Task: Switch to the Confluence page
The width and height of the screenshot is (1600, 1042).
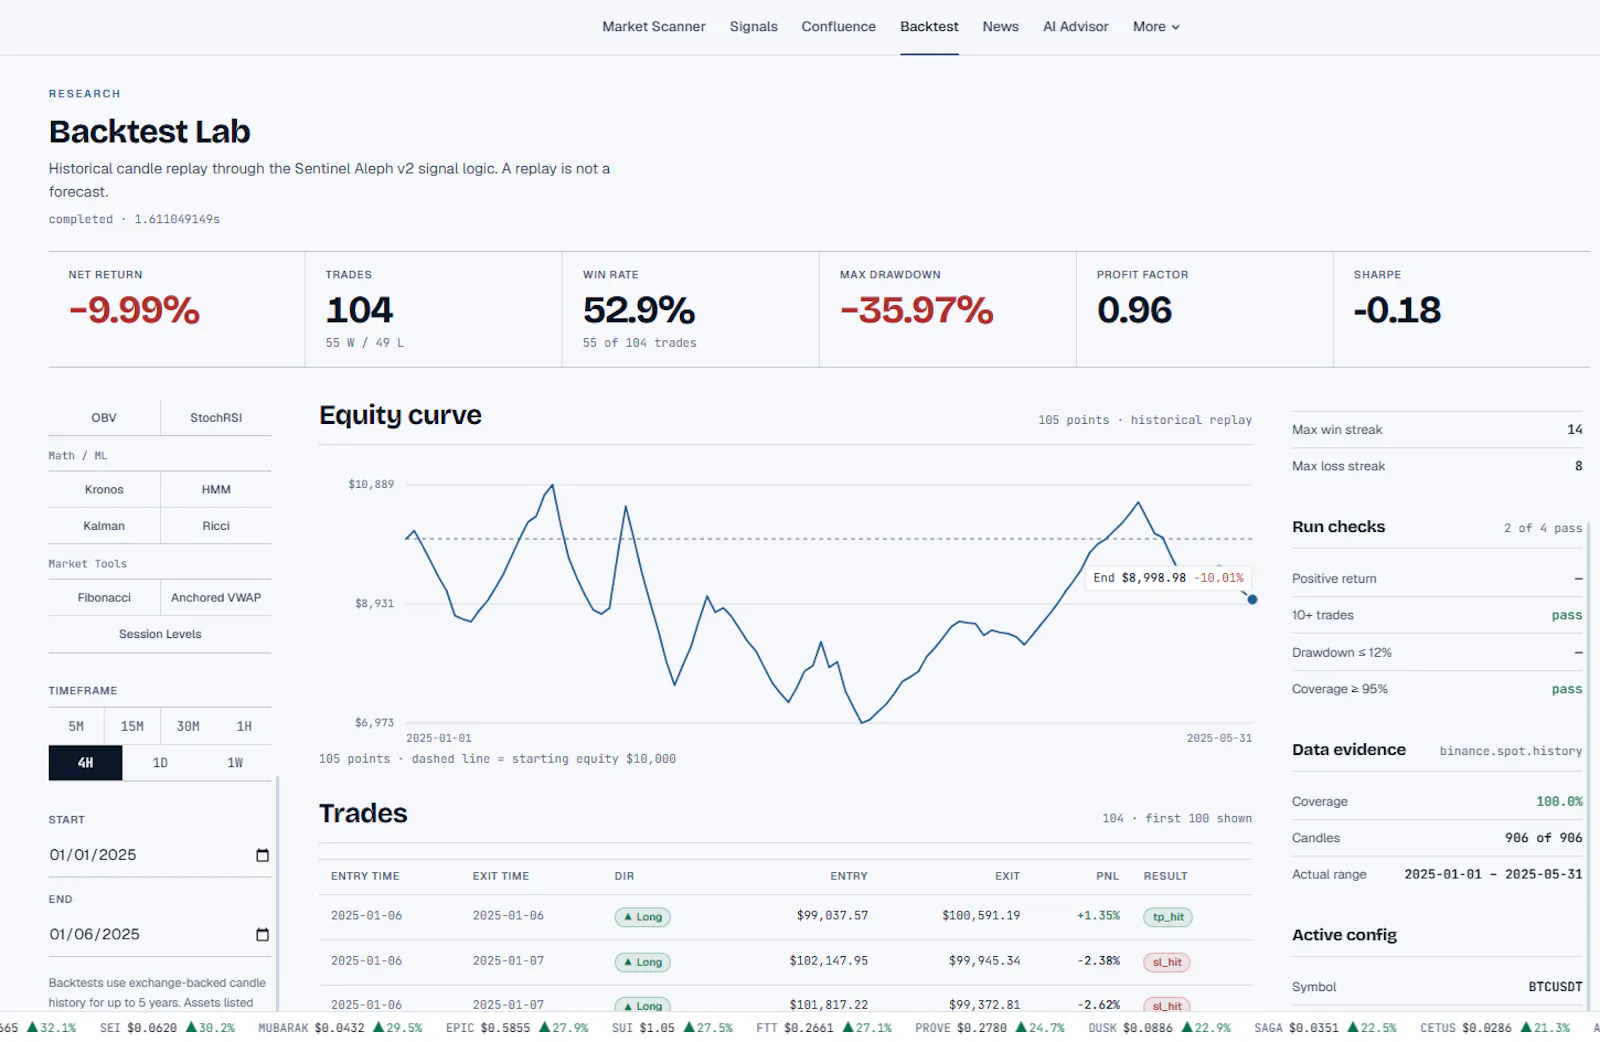Action: 838,27
